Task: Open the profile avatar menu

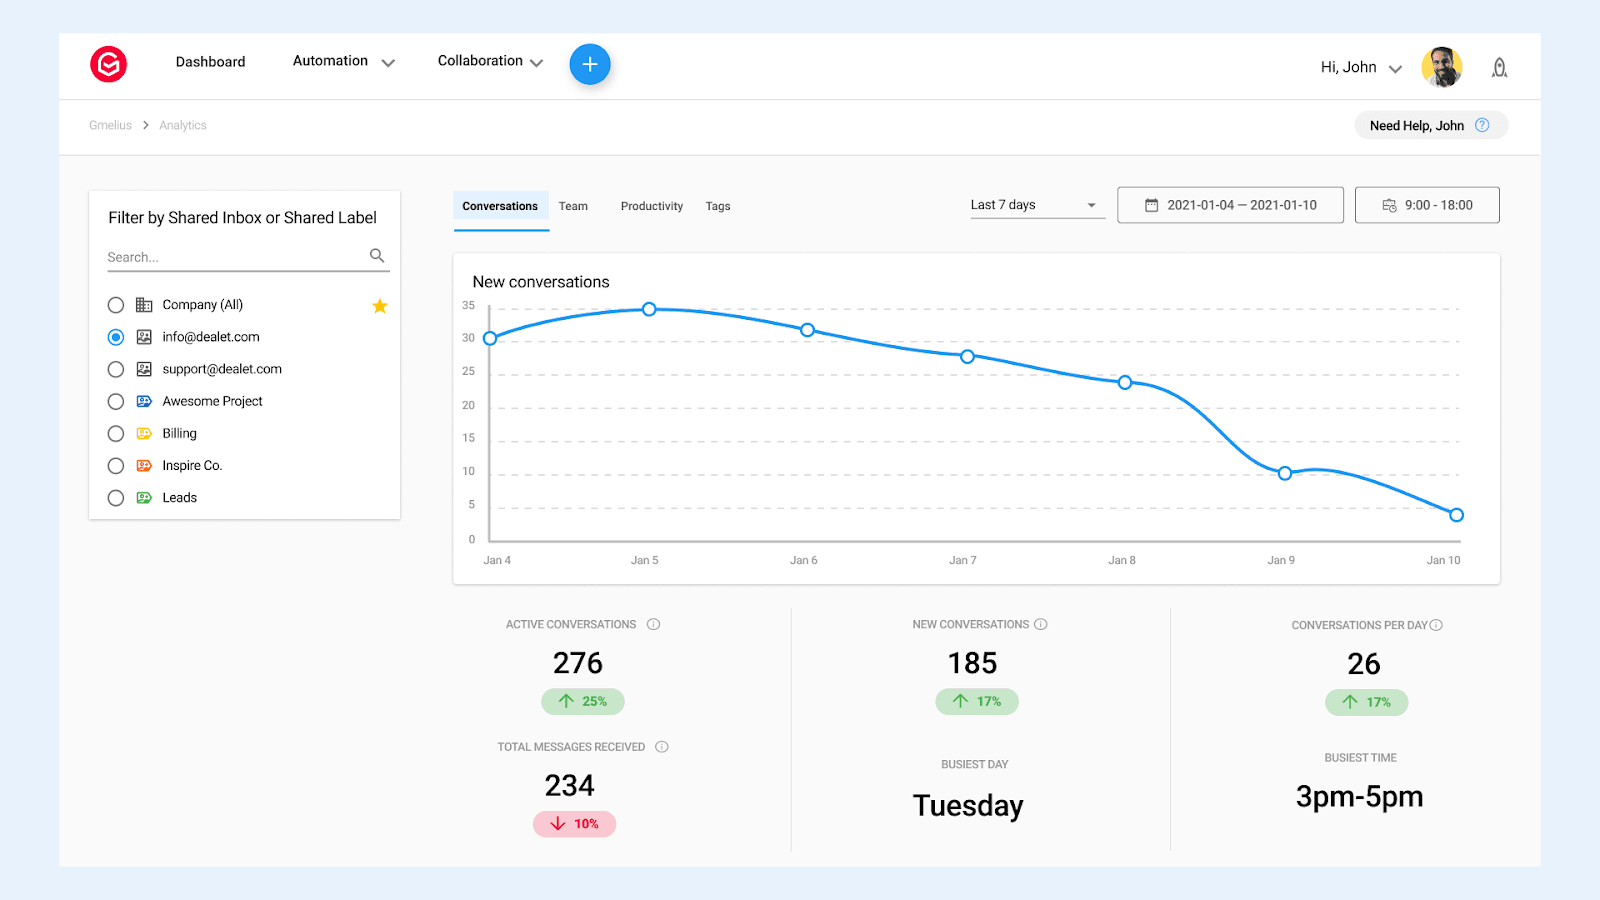Action: [1441, 66]
